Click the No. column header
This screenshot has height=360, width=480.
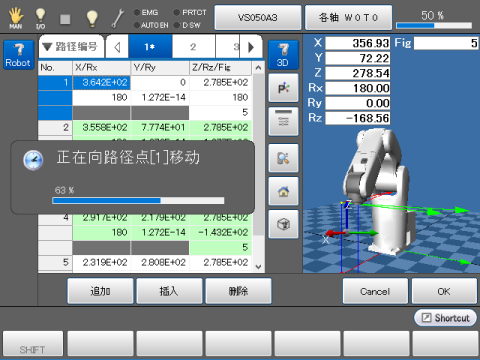point(55,68)
